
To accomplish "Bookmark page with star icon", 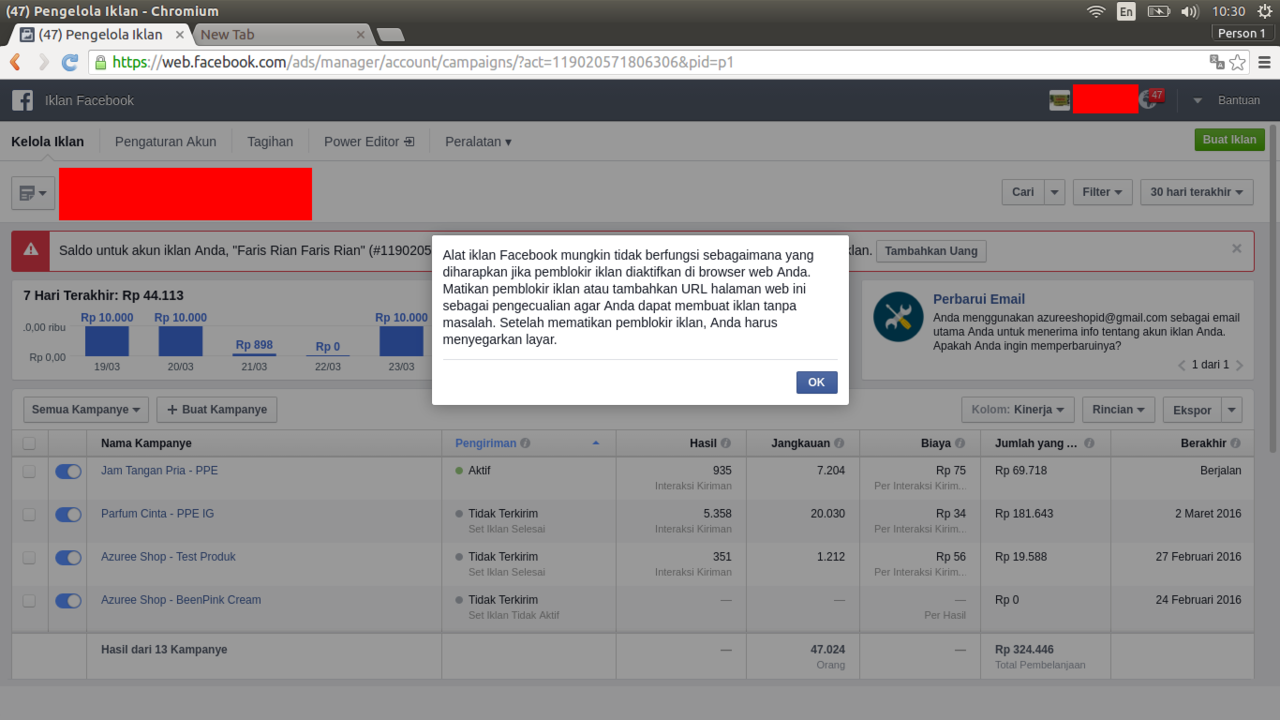I will 1237,62.
